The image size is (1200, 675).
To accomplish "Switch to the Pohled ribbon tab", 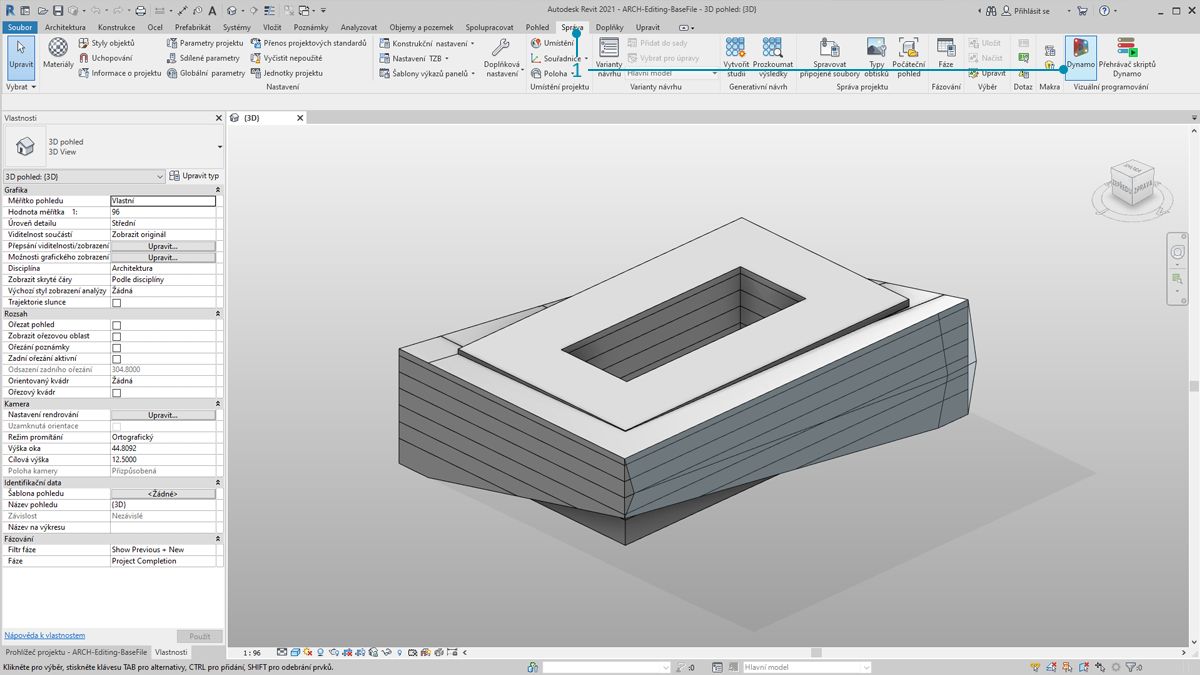I will [x=538, y=27].
